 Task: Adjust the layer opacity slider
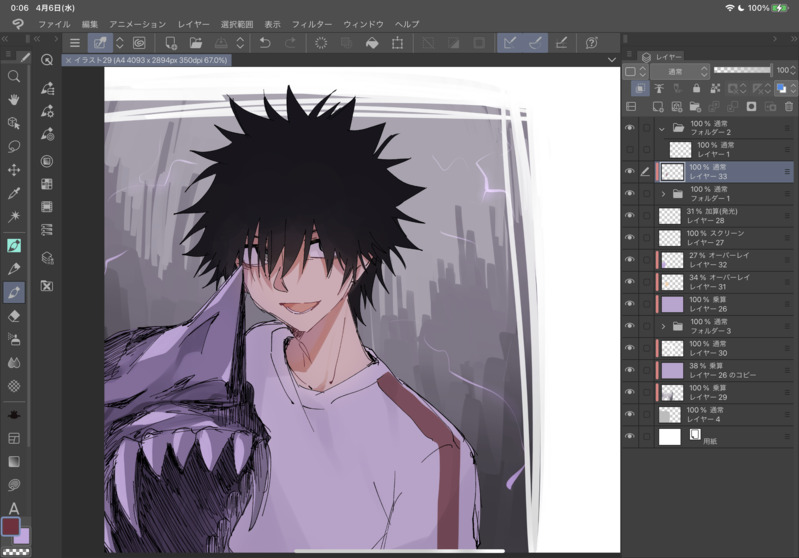point(742,70)
